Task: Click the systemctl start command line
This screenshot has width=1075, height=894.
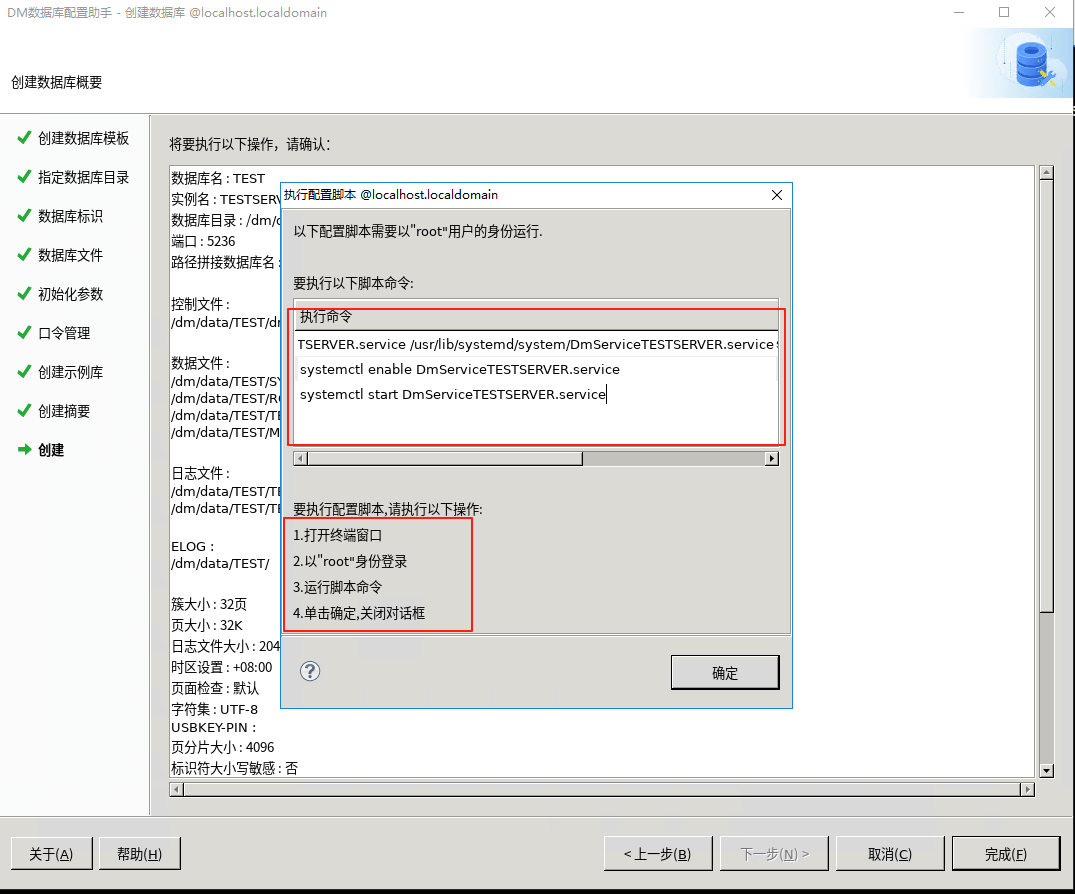Action: (x=453, y=395)
